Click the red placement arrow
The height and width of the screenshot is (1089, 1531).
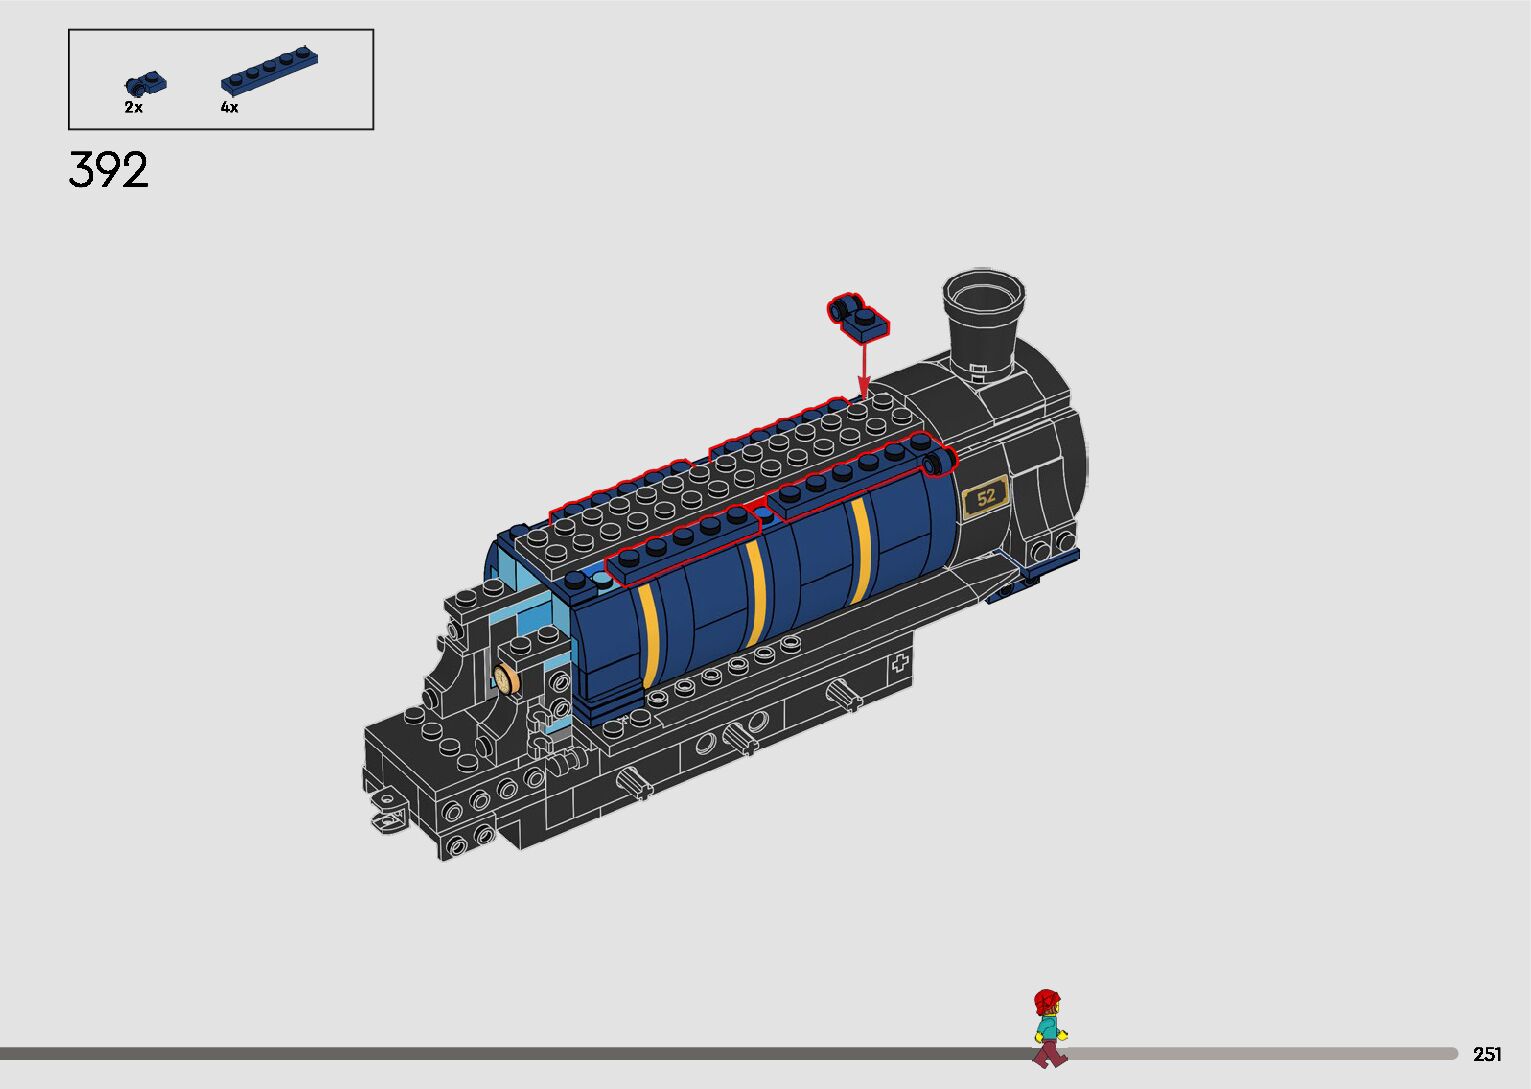coord(862,370)
